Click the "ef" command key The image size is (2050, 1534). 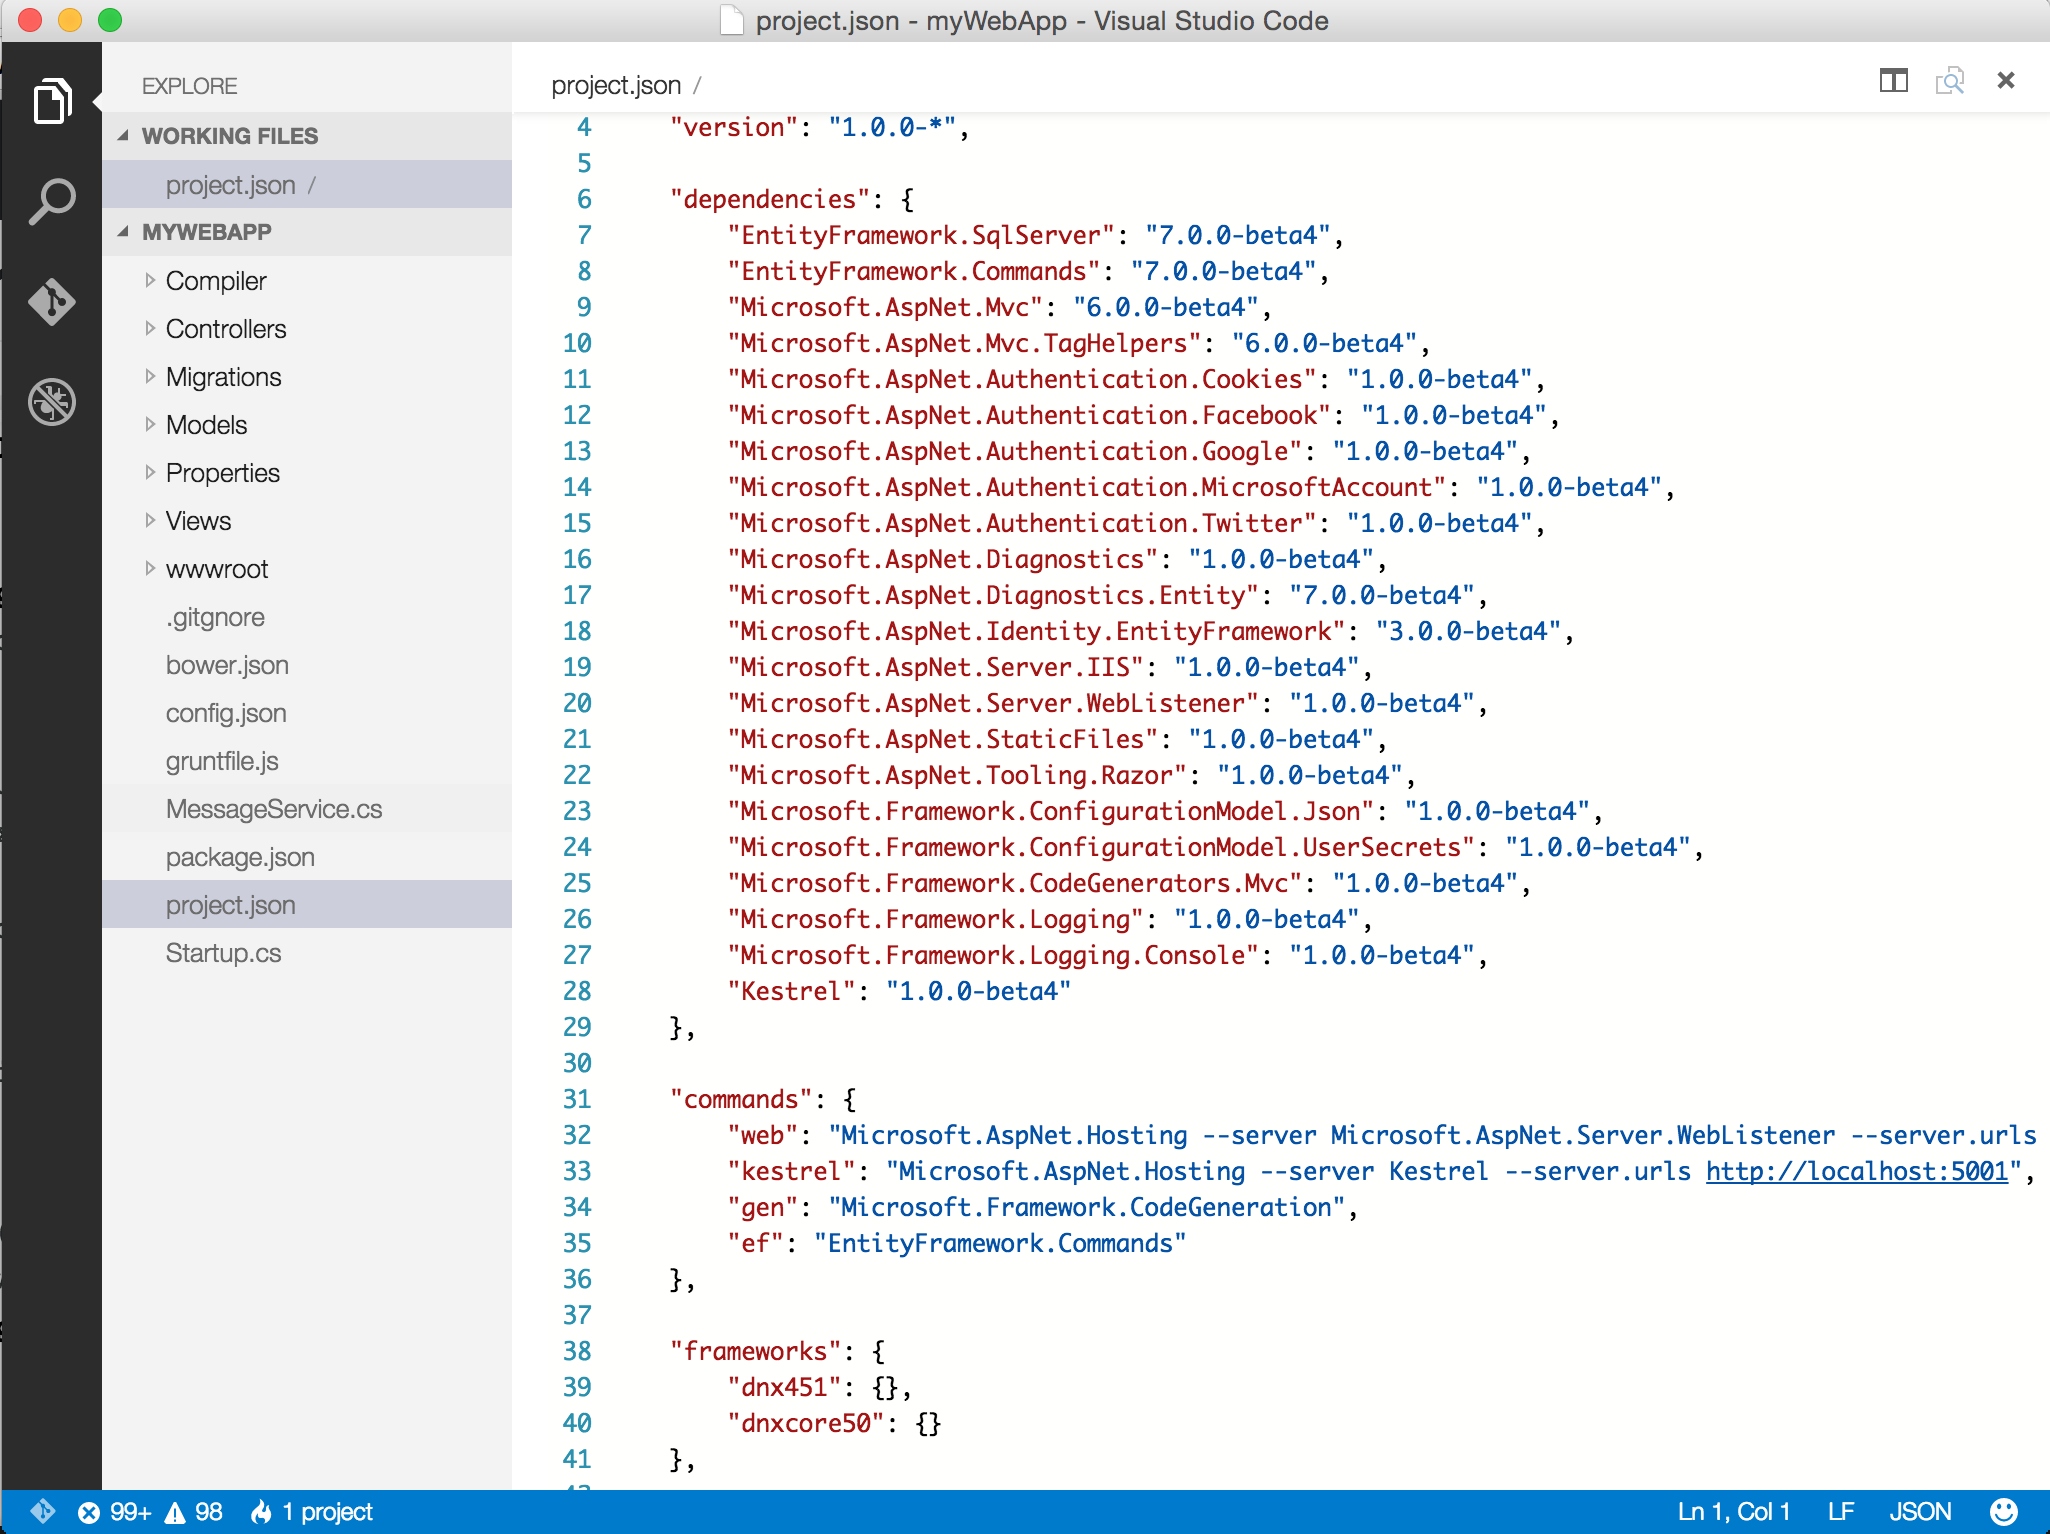(x=755, y=1243)
